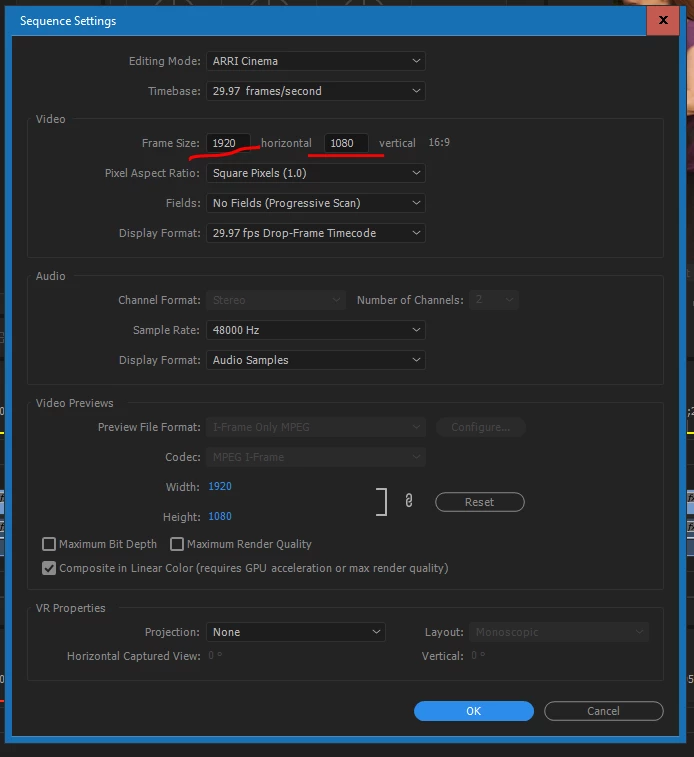
Task: Confirm settings with the OK button
Action: [x=474, y=711]
